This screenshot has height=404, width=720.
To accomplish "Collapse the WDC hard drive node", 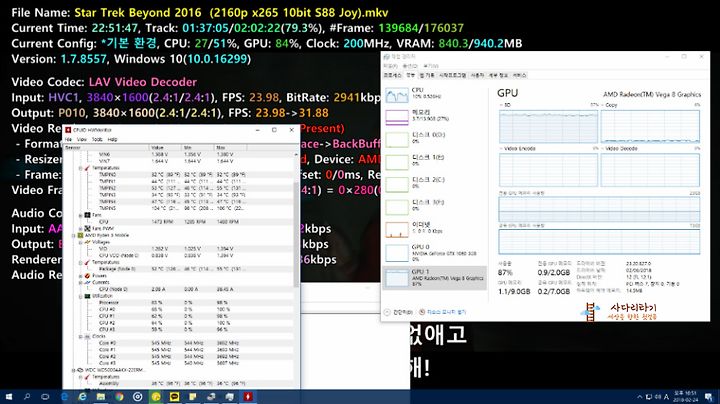I will (x=73, y=370).
